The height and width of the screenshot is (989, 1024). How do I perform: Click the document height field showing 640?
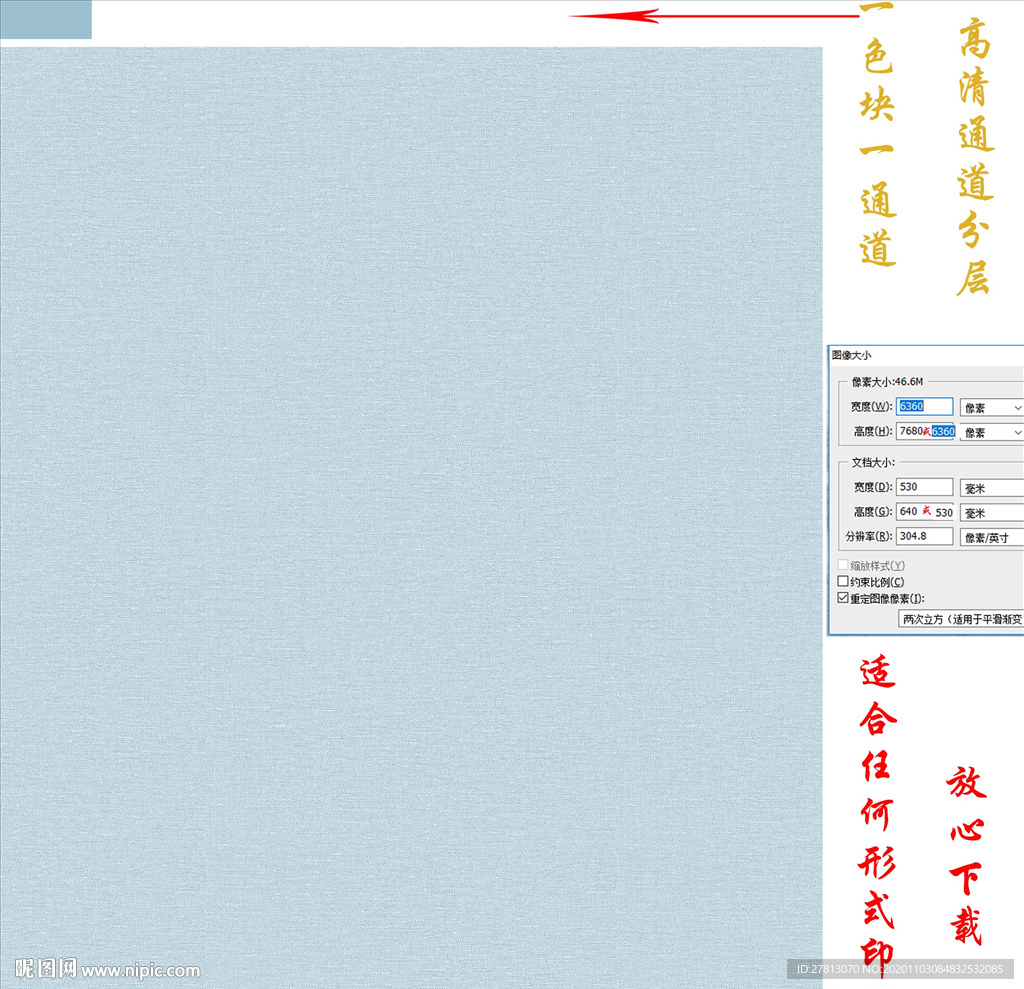point(925,511)
